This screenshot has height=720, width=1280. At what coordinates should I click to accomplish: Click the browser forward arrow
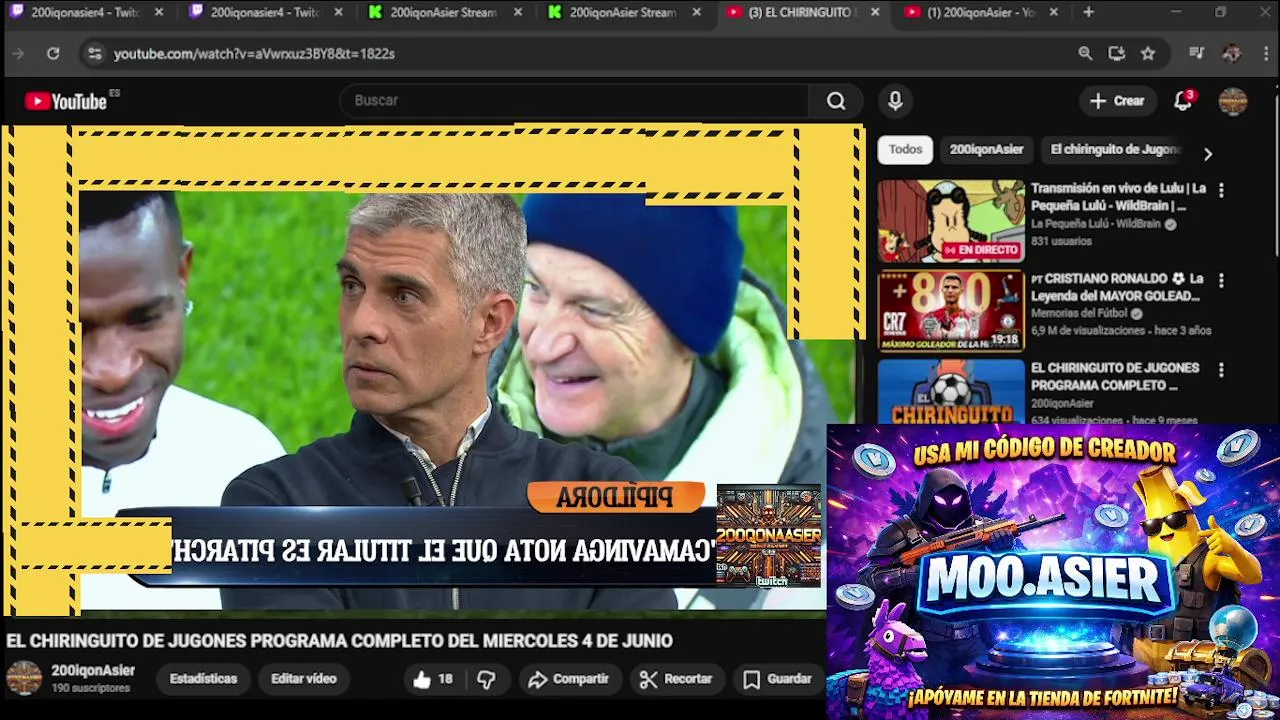(x=18, y=54)
